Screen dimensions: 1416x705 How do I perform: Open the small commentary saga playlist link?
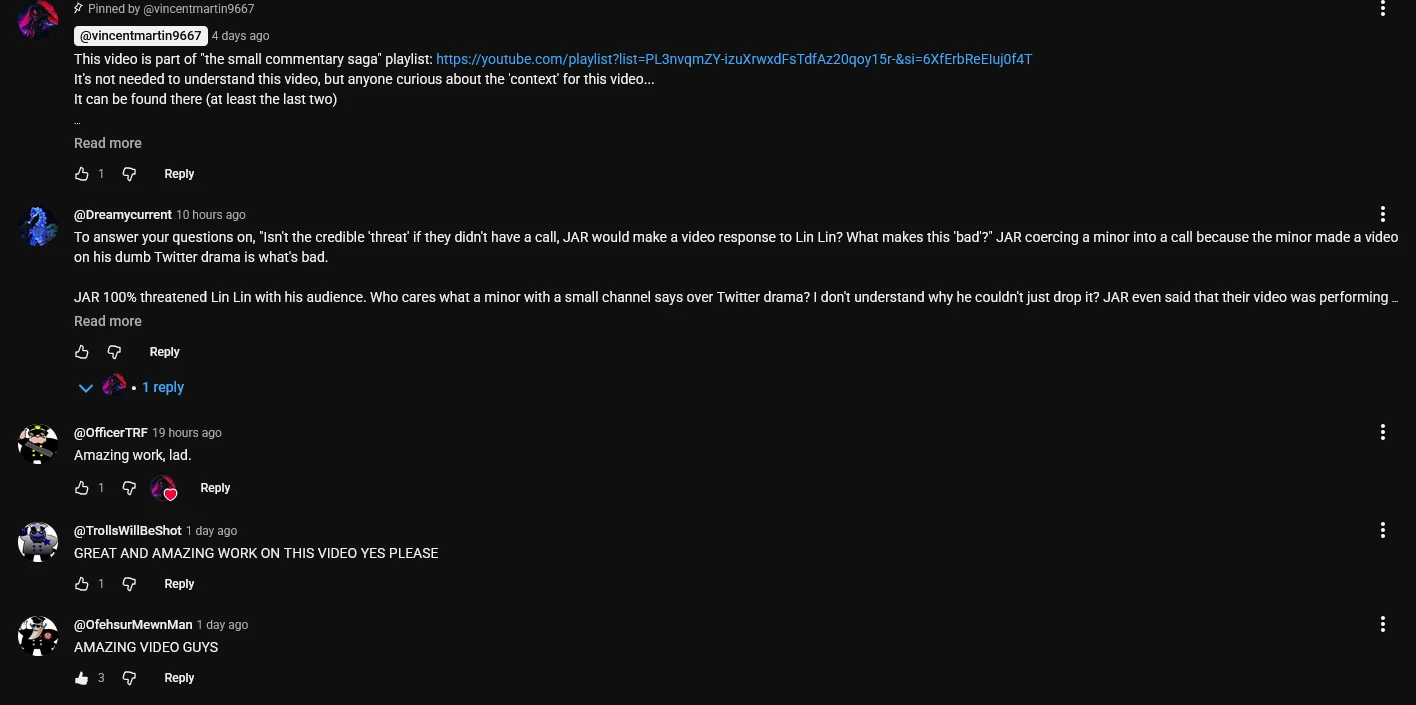(x=734, y=59)
